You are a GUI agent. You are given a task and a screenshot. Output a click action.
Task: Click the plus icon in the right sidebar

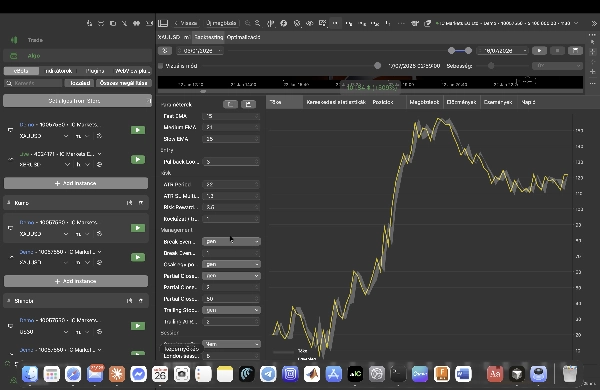pos(592,72)
